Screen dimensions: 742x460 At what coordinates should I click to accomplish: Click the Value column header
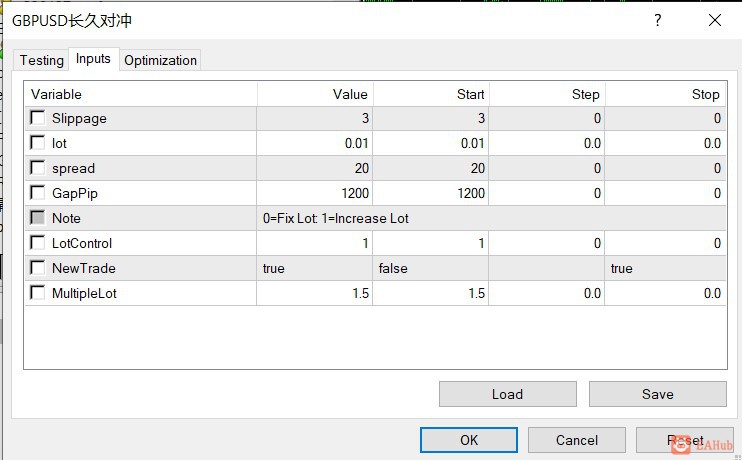point(315,94)
